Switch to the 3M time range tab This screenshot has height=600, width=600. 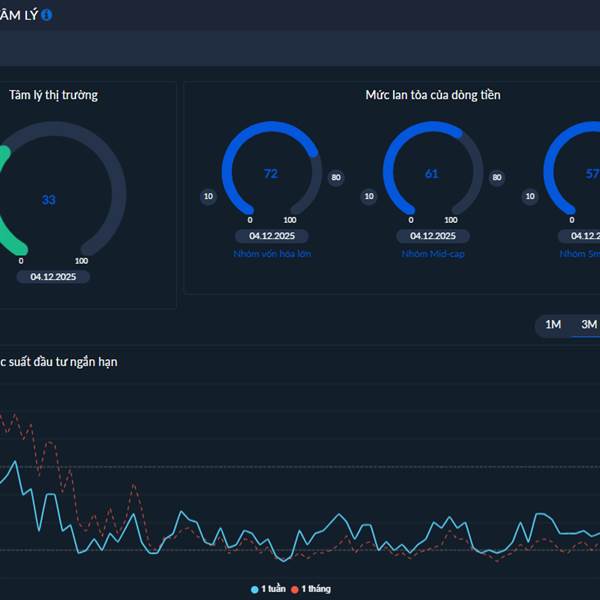(x=589, y=324)
